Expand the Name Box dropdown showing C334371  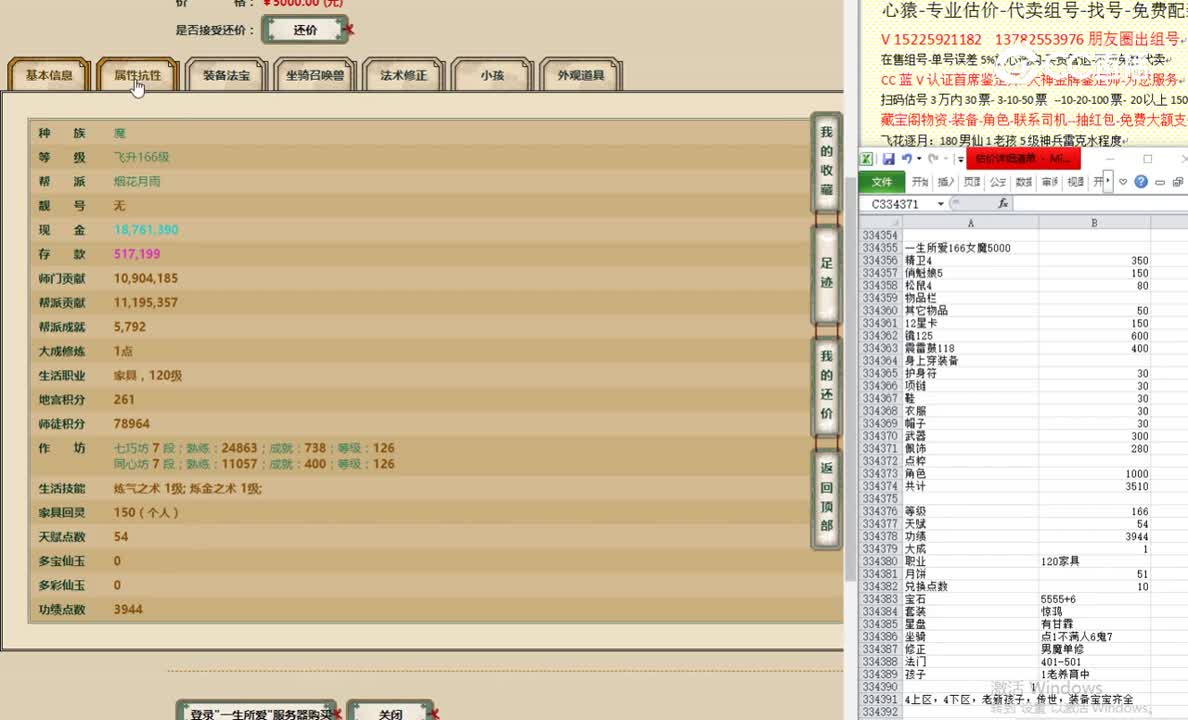(x=940, y=203)
